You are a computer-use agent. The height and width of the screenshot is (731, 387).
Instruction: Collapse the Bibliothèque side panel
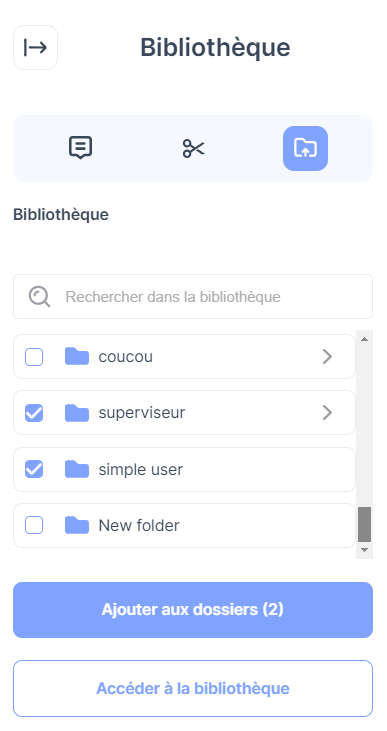(x=35, y=48)
